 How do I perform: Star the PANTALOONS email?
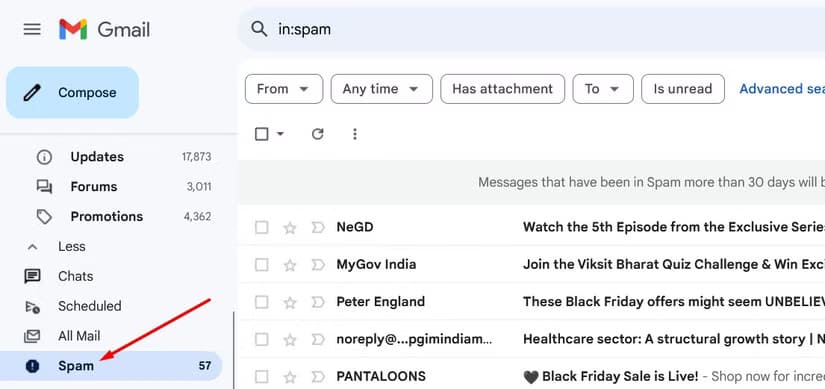coord(290,377)
